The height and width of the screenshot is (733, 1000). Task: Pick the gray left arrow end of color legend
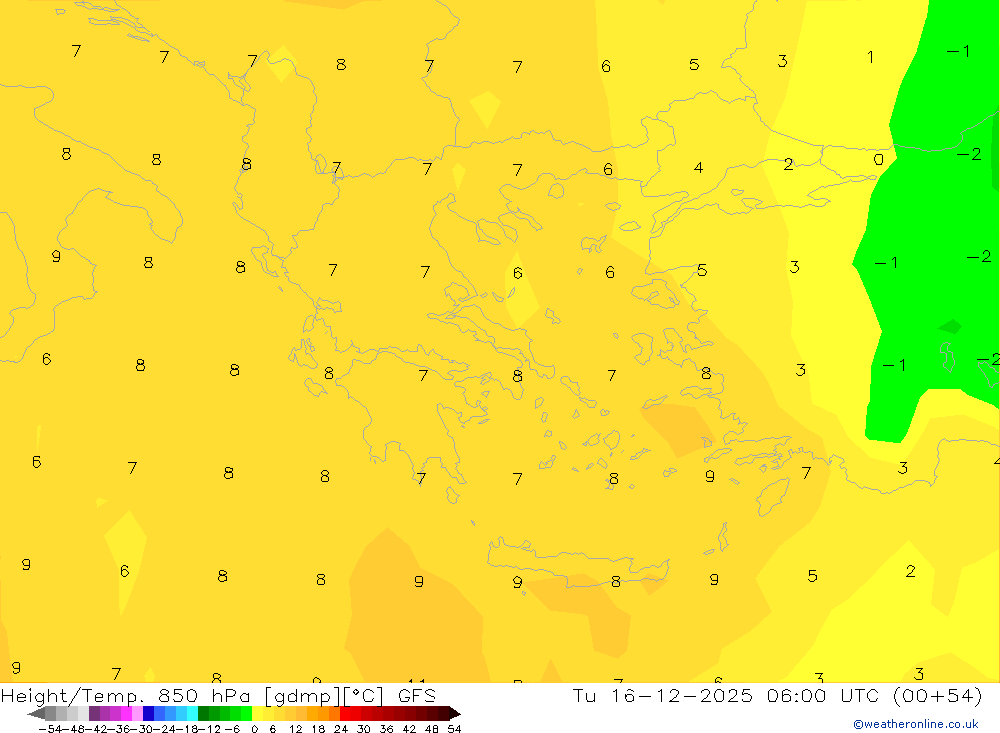pos(37,714)
